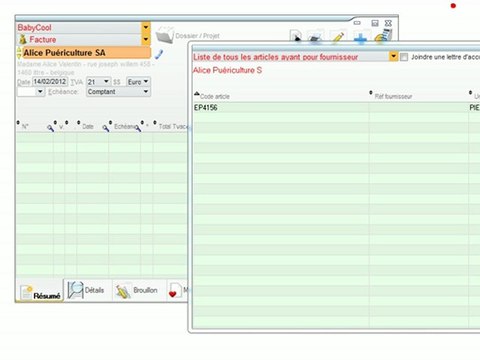Viewport: 480px width, 360px height.
Task: Open the tab with the red heart icon
Action: [x=177, y=290]
